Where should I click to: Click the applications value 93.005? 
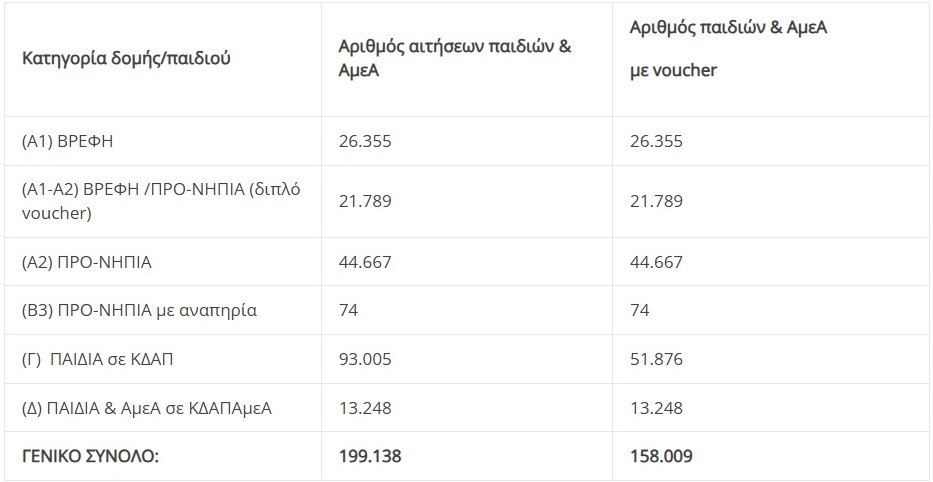365,359
